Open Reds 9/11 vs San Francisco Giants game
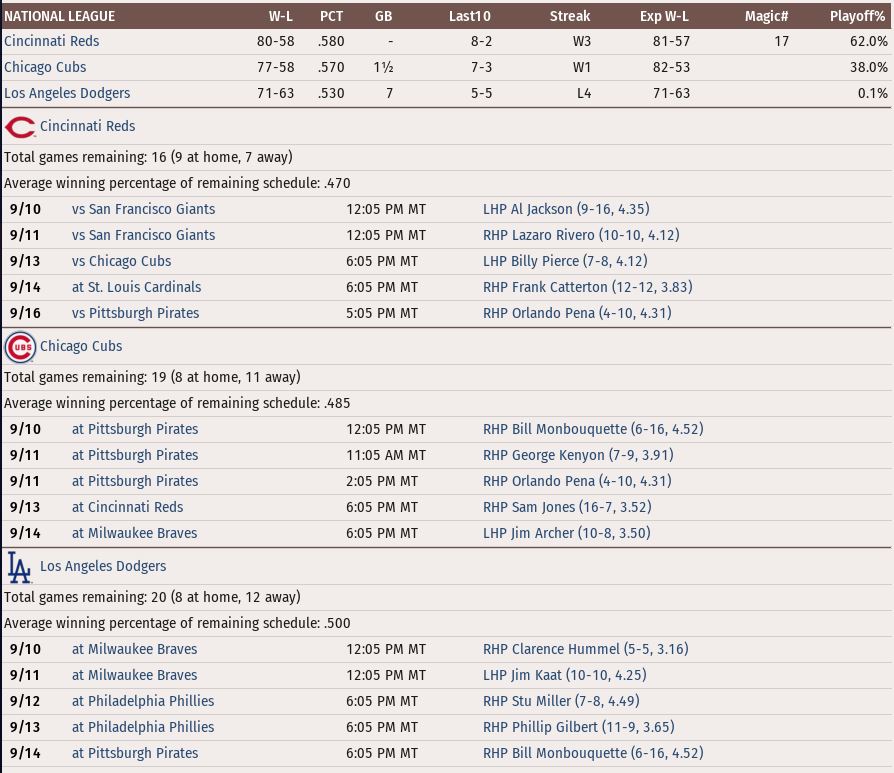This screenshot has height=773, width=894. [x=144, y=235]
